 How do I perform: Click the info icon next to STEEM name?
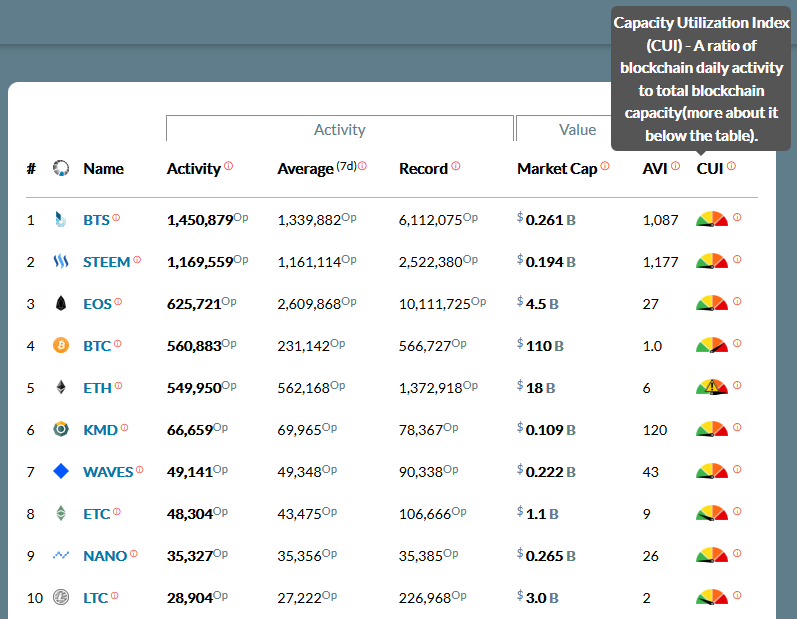tap(137, 260)
